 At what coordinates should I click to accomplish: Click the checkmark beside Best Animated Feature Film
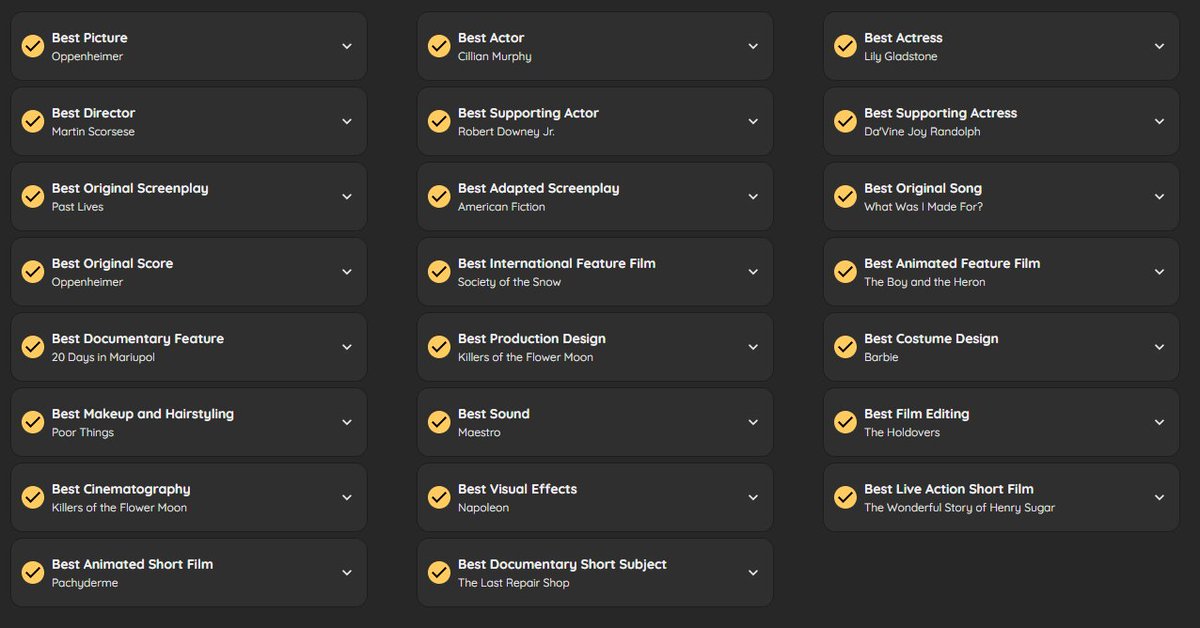[846, 271]
